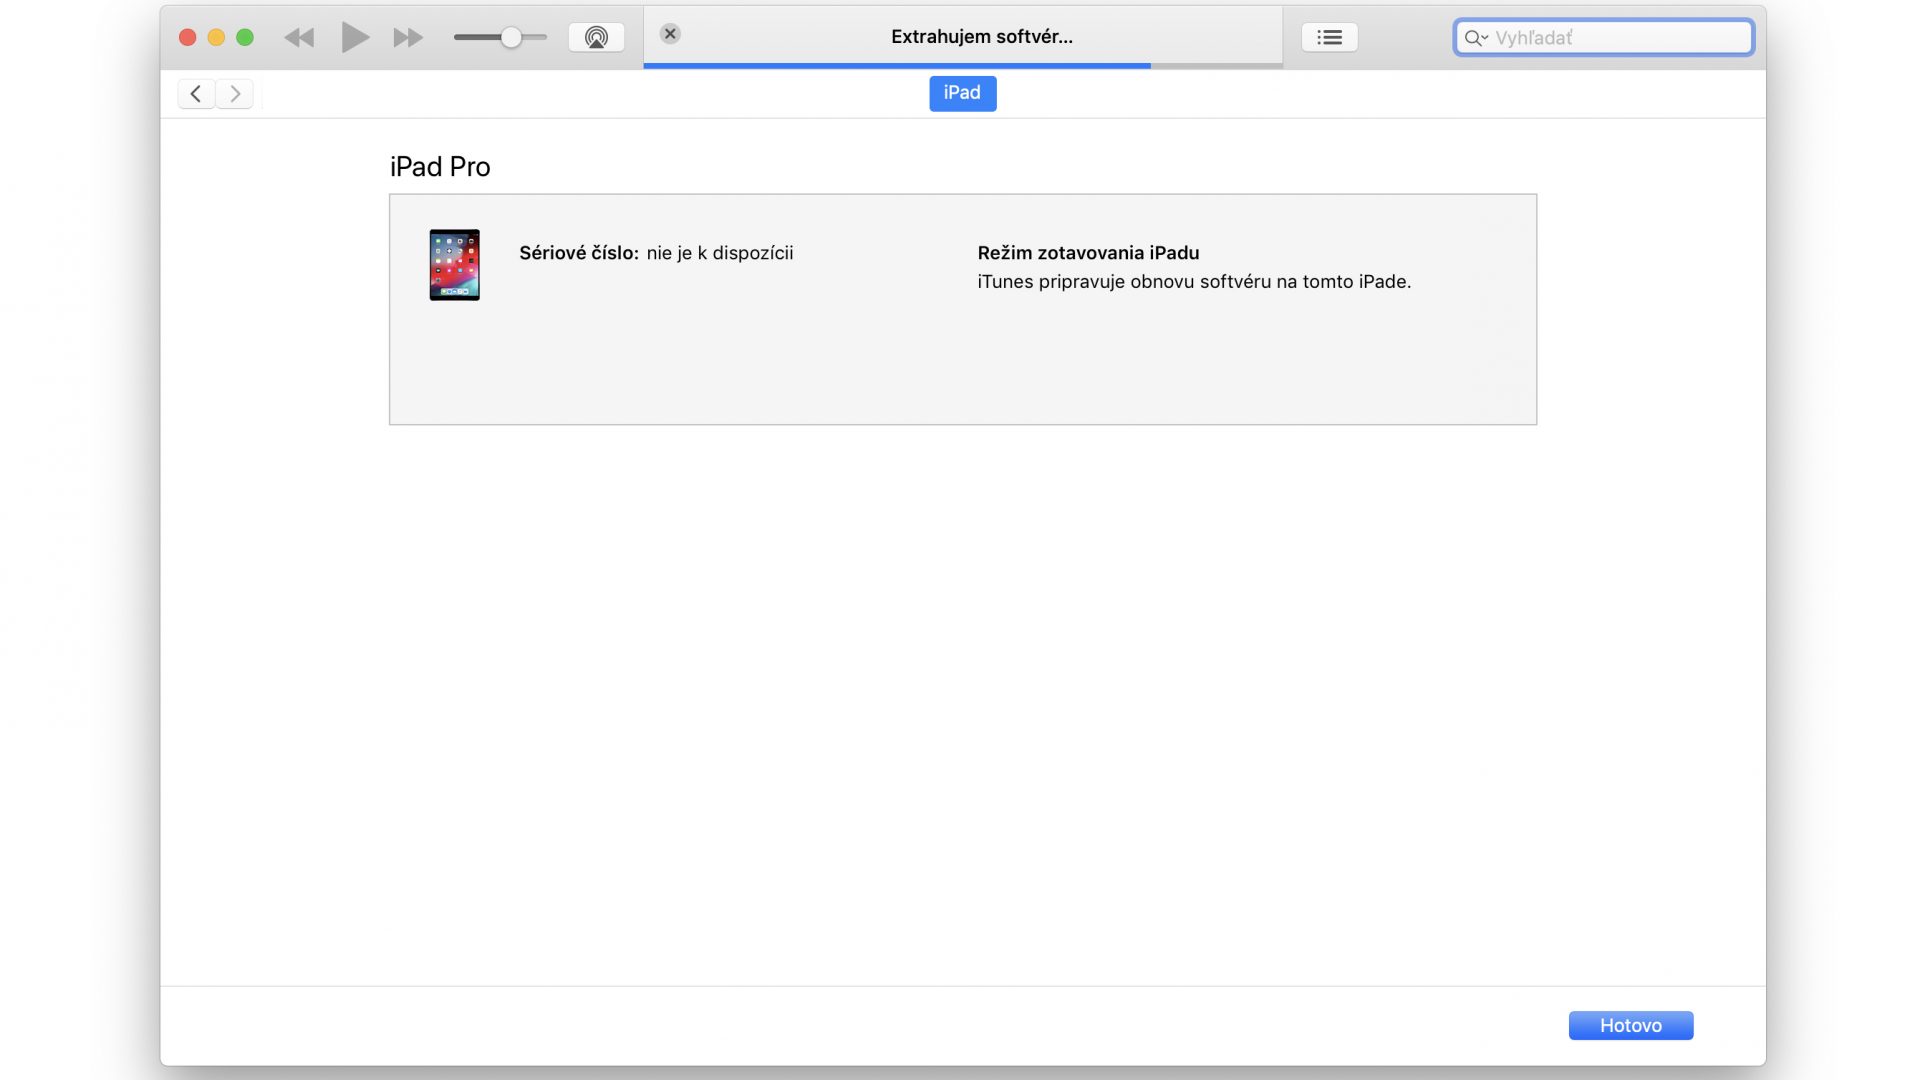
Task: Start playback with the play button
Action: 355,38
